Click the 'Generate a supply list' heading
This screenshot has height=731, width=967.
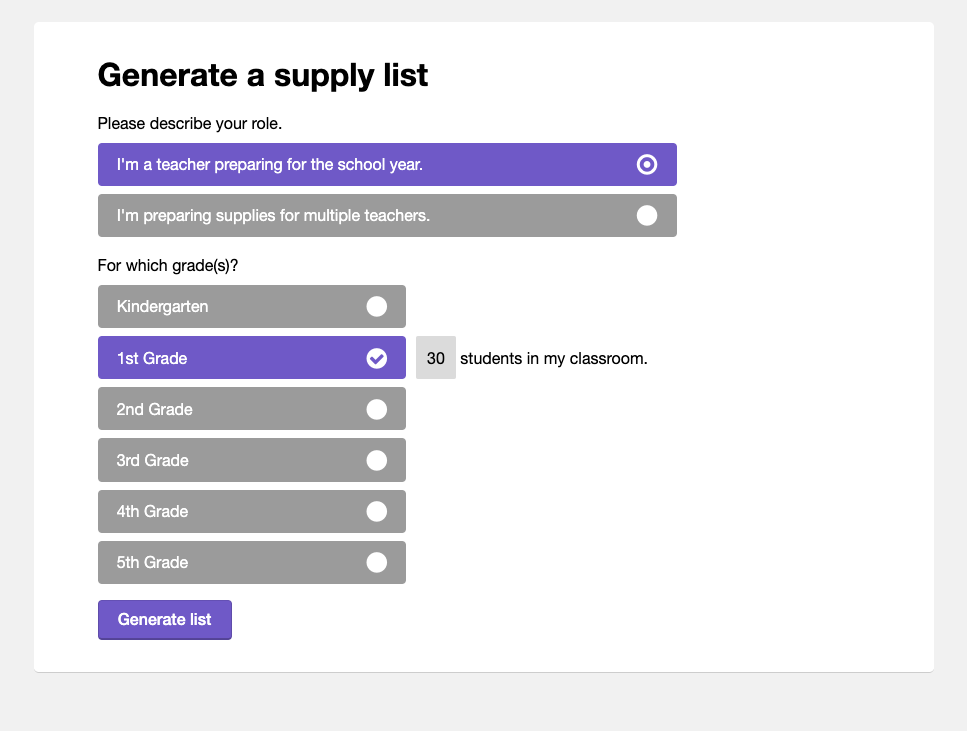pos(263,76)
